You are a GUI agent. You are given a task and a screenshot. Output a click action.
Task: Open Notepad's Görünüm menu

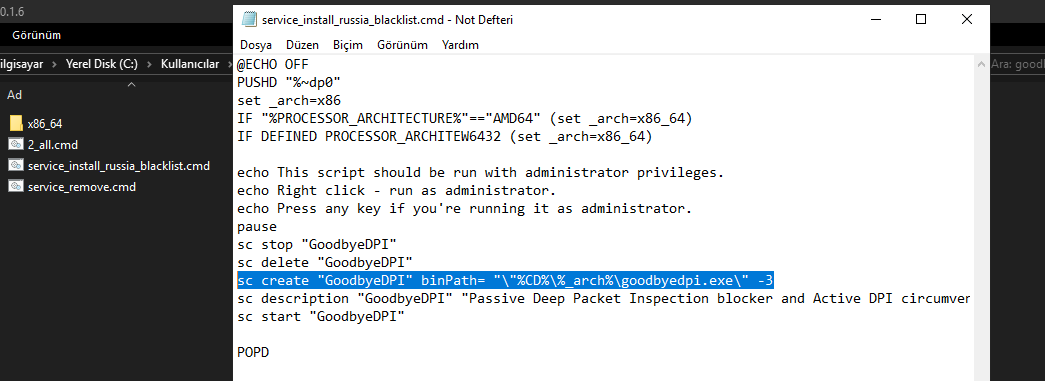point(402,45)
